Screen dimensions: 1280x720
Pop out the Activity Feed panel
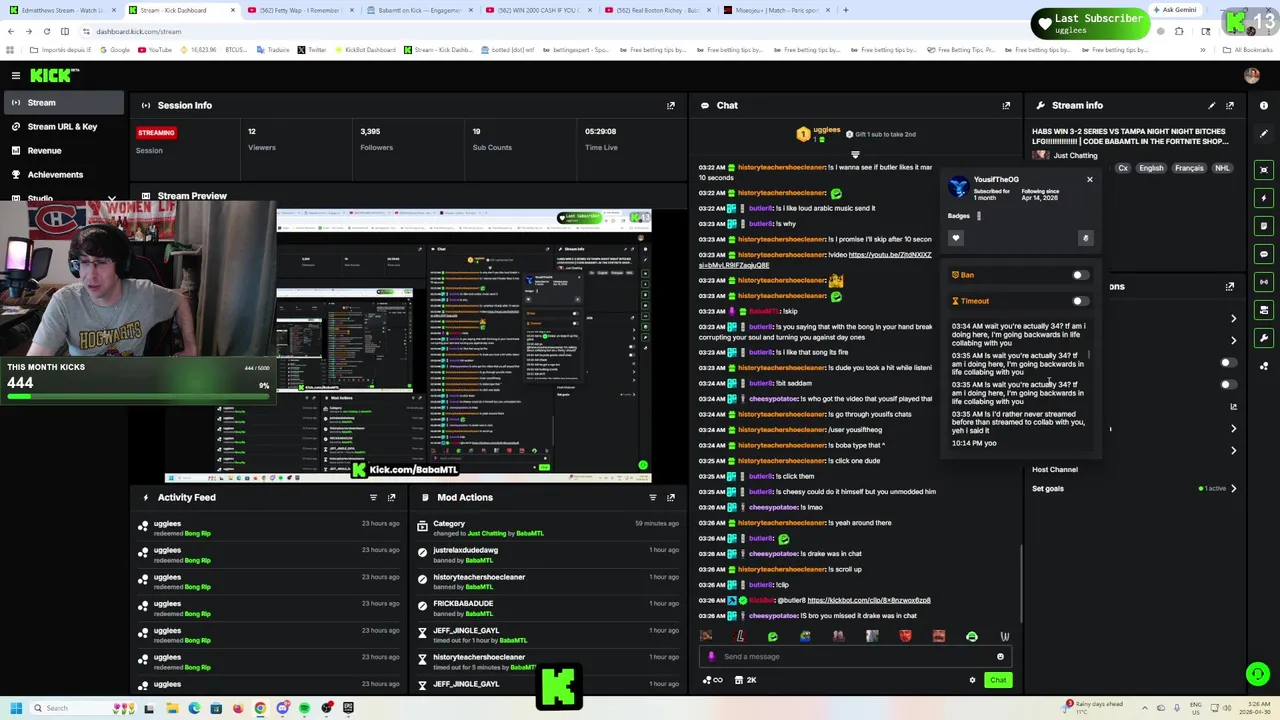point(391,497)
